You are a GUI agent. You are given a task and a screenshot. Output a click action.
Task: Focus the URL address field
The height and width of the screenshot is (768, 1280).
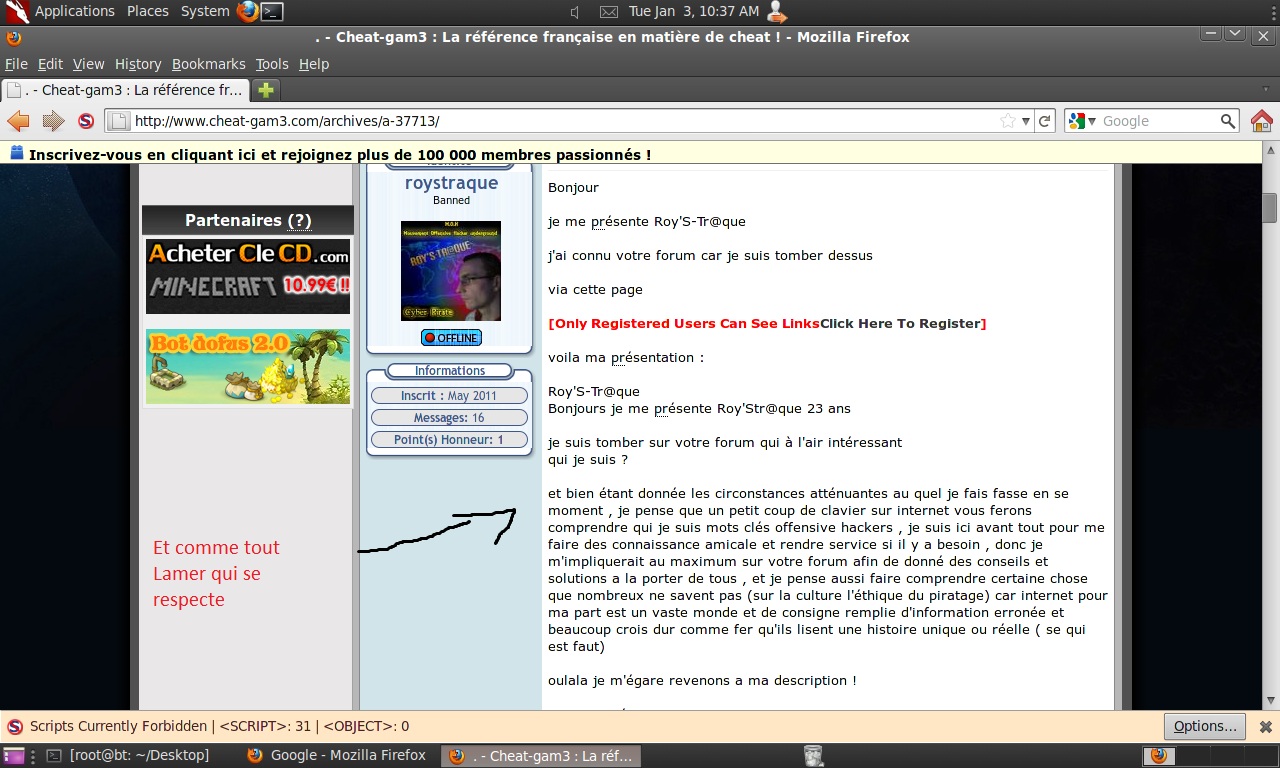coord(565,121)
